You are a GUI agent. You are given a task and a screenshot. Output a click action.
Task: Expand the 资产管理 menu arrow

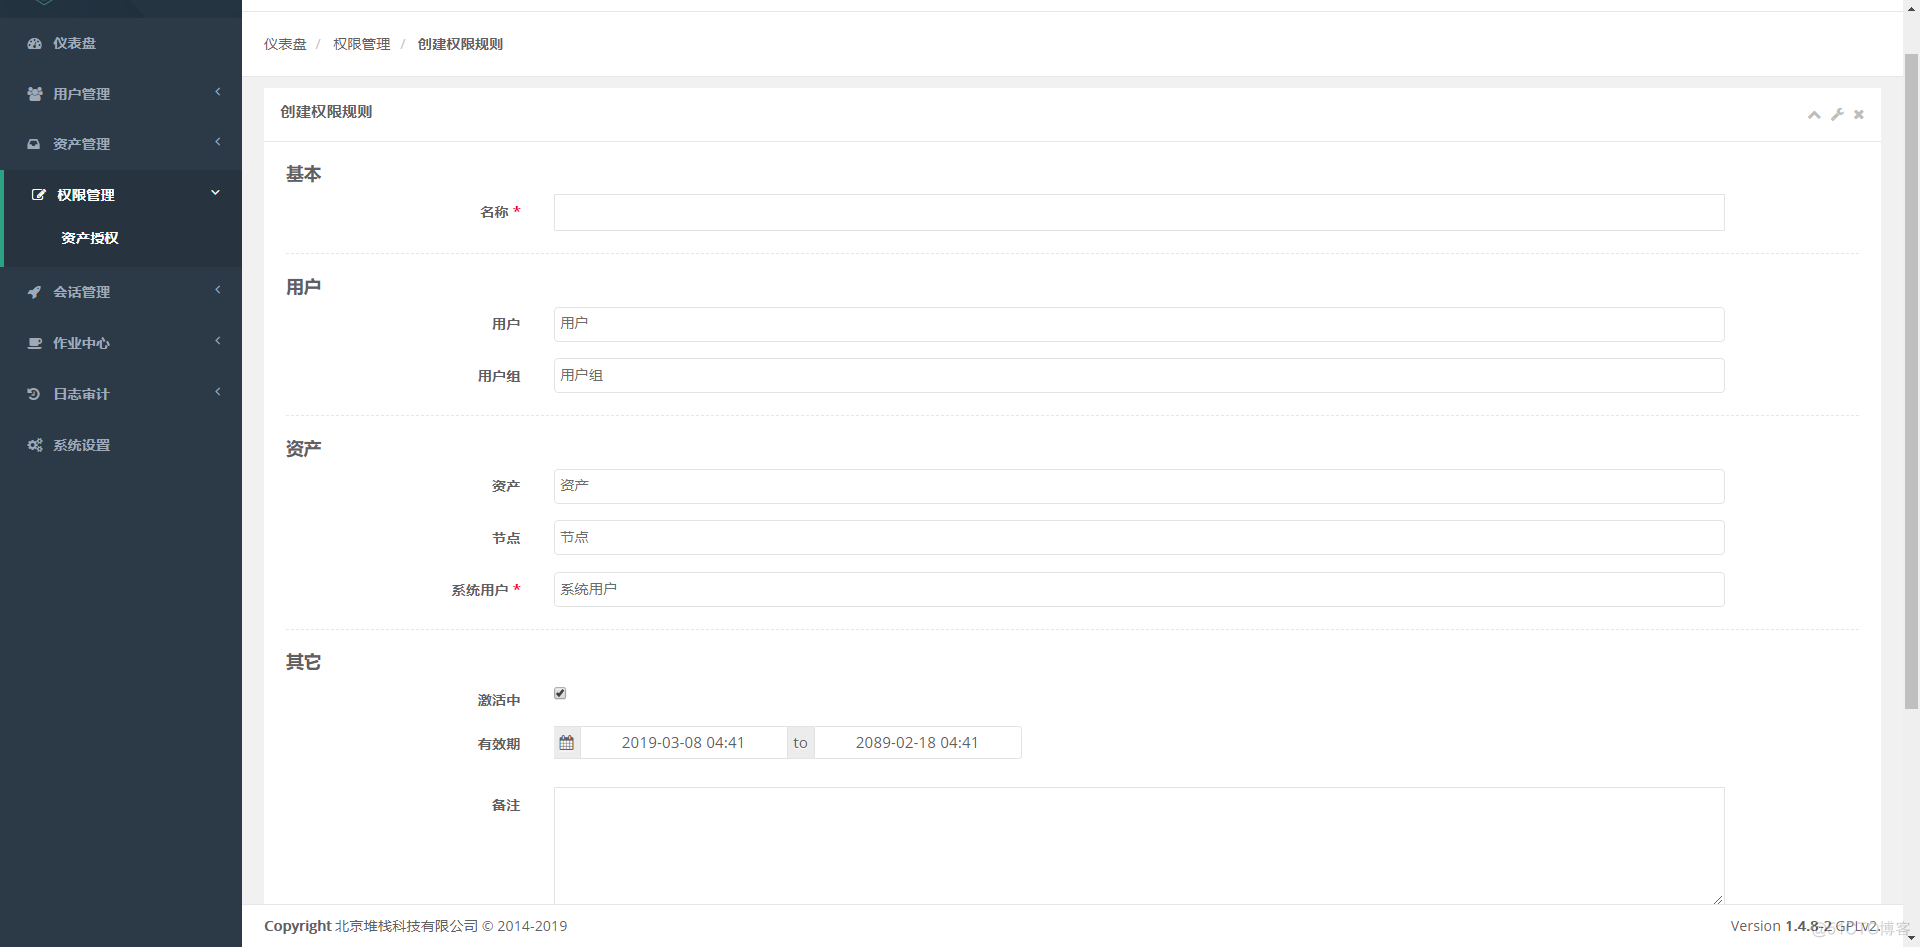(x=218, y=142)
